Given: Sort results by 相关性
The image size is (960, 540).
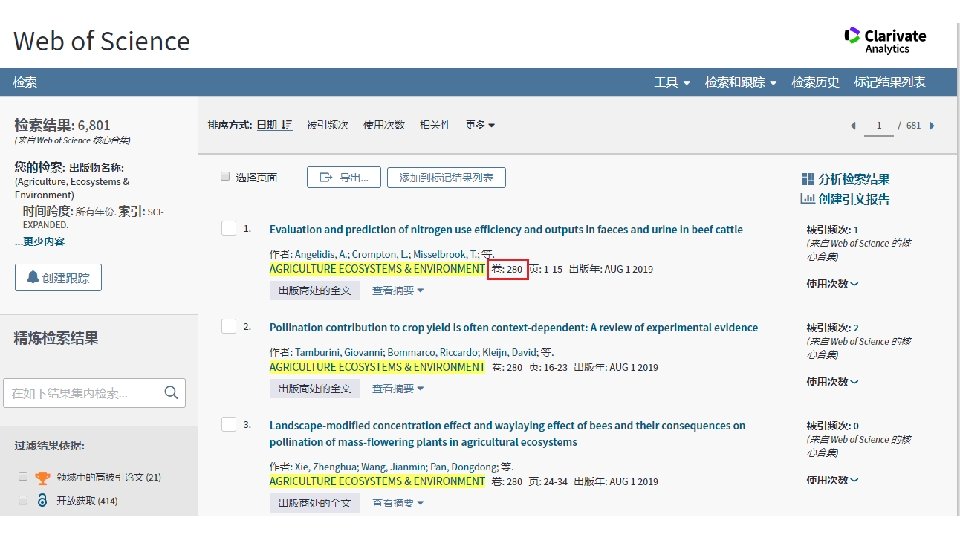Looking at the screenshot, I should (434, 125).
